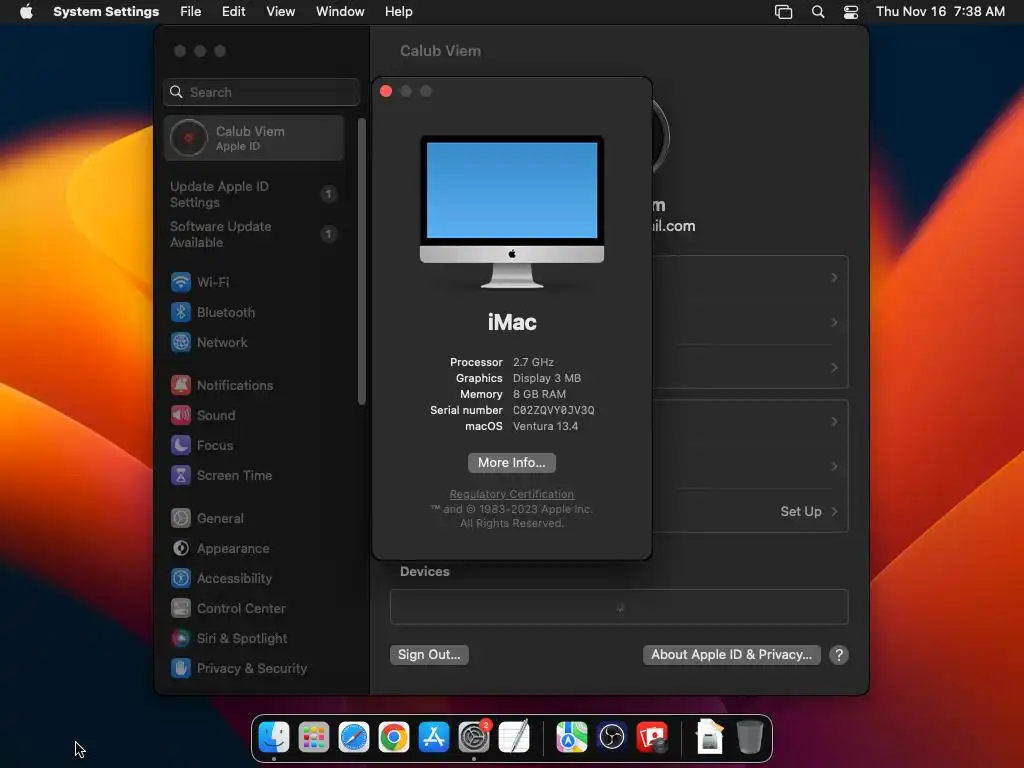Launch the App Store from Dock
The height and width of the screenshot is (768, 1024).
coord(434,737)
